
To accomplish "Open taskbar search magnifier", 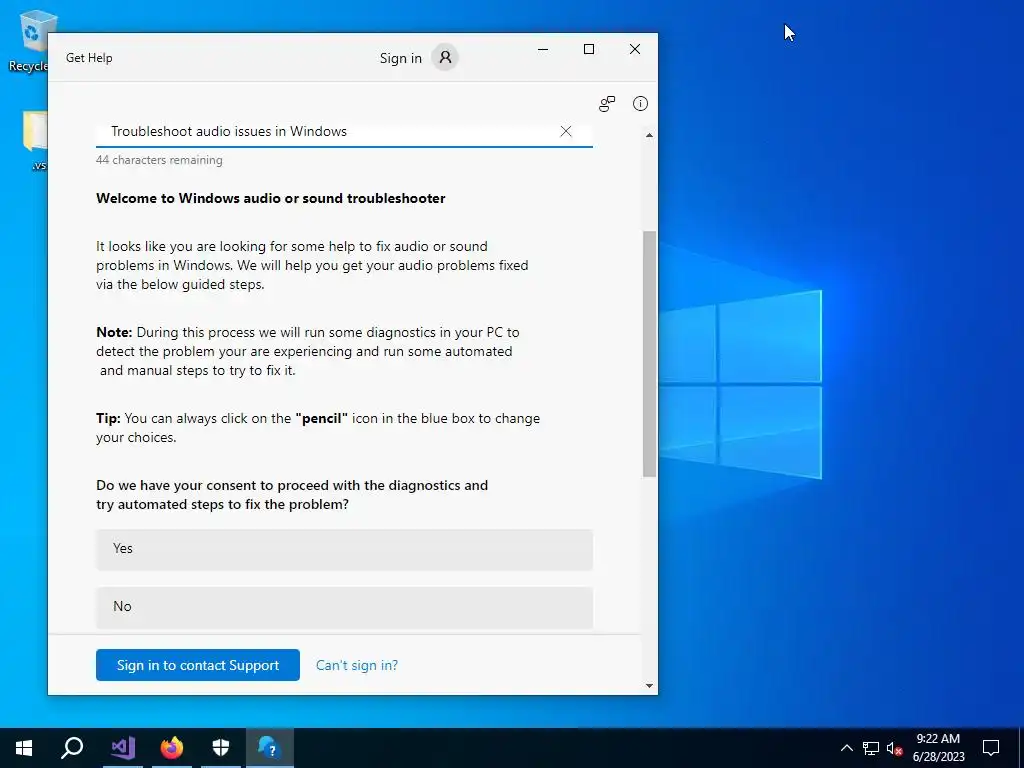I will (x=72, y=748).
